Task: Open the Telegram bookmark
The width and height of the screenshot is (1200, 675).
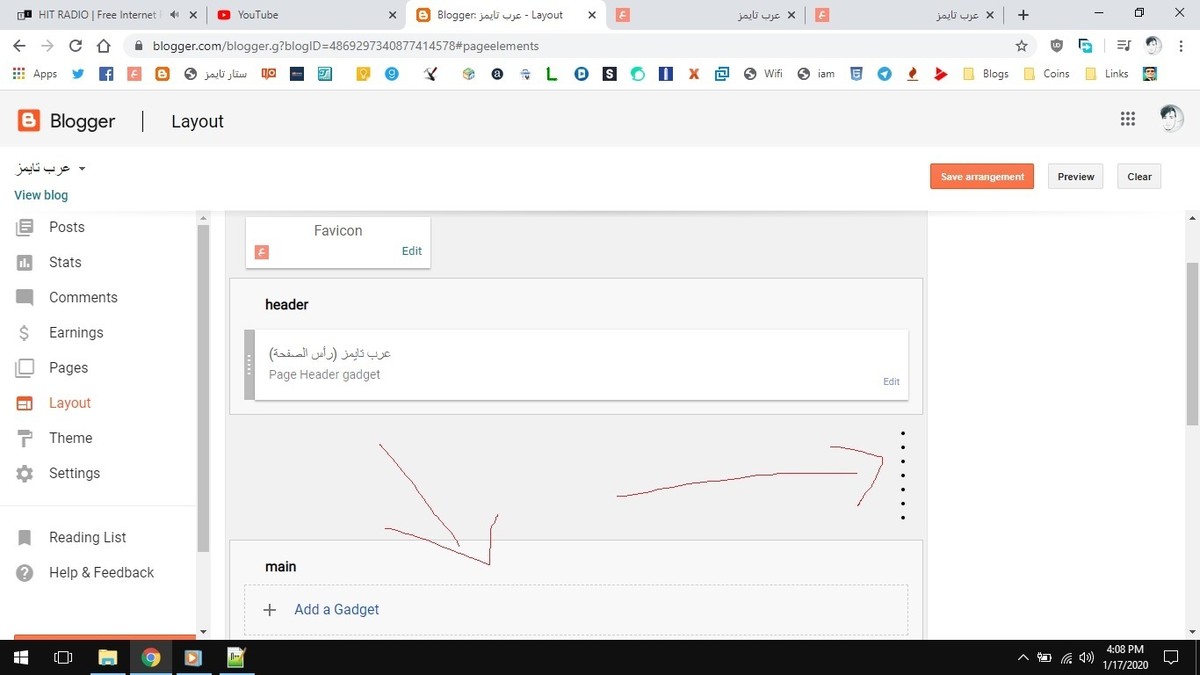Action: click(x=884, y=74)
